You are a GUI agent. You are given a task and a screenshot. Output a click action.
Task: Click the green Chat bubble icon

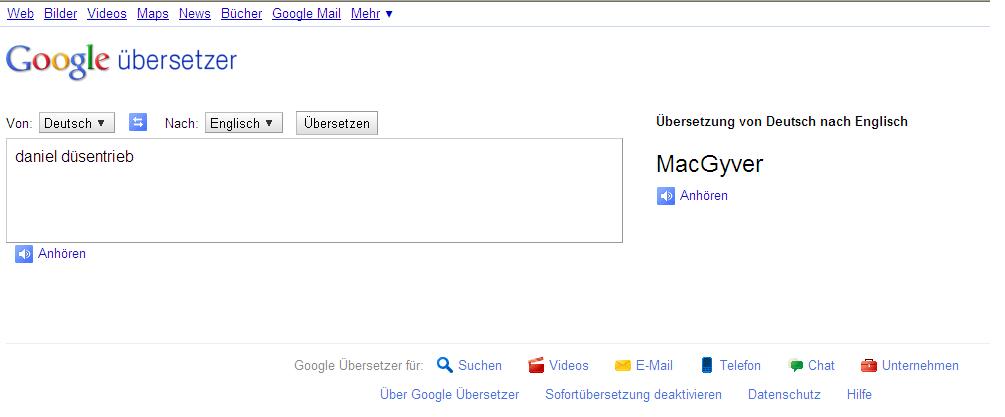coord(795,365)
